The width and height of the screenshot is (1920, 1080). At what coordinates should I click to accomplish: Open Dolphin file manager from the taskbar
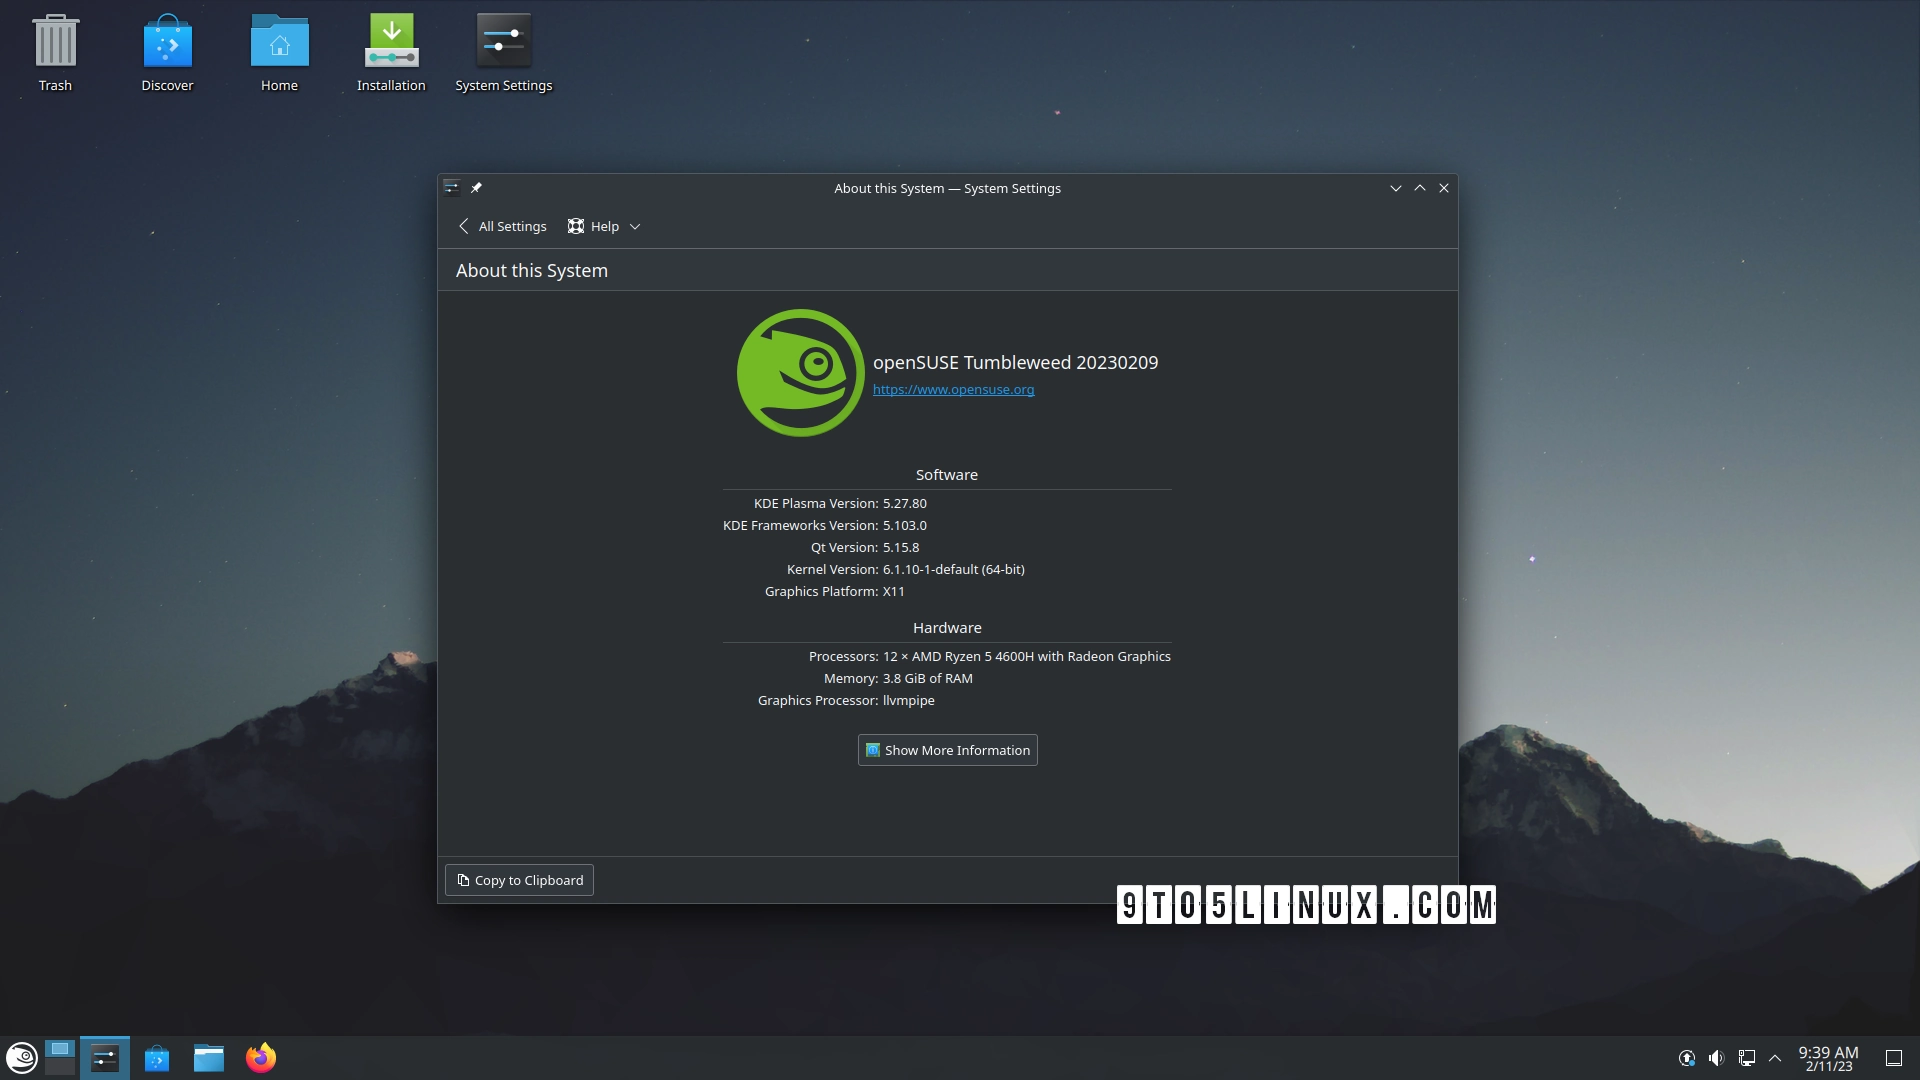[209, 1057]
